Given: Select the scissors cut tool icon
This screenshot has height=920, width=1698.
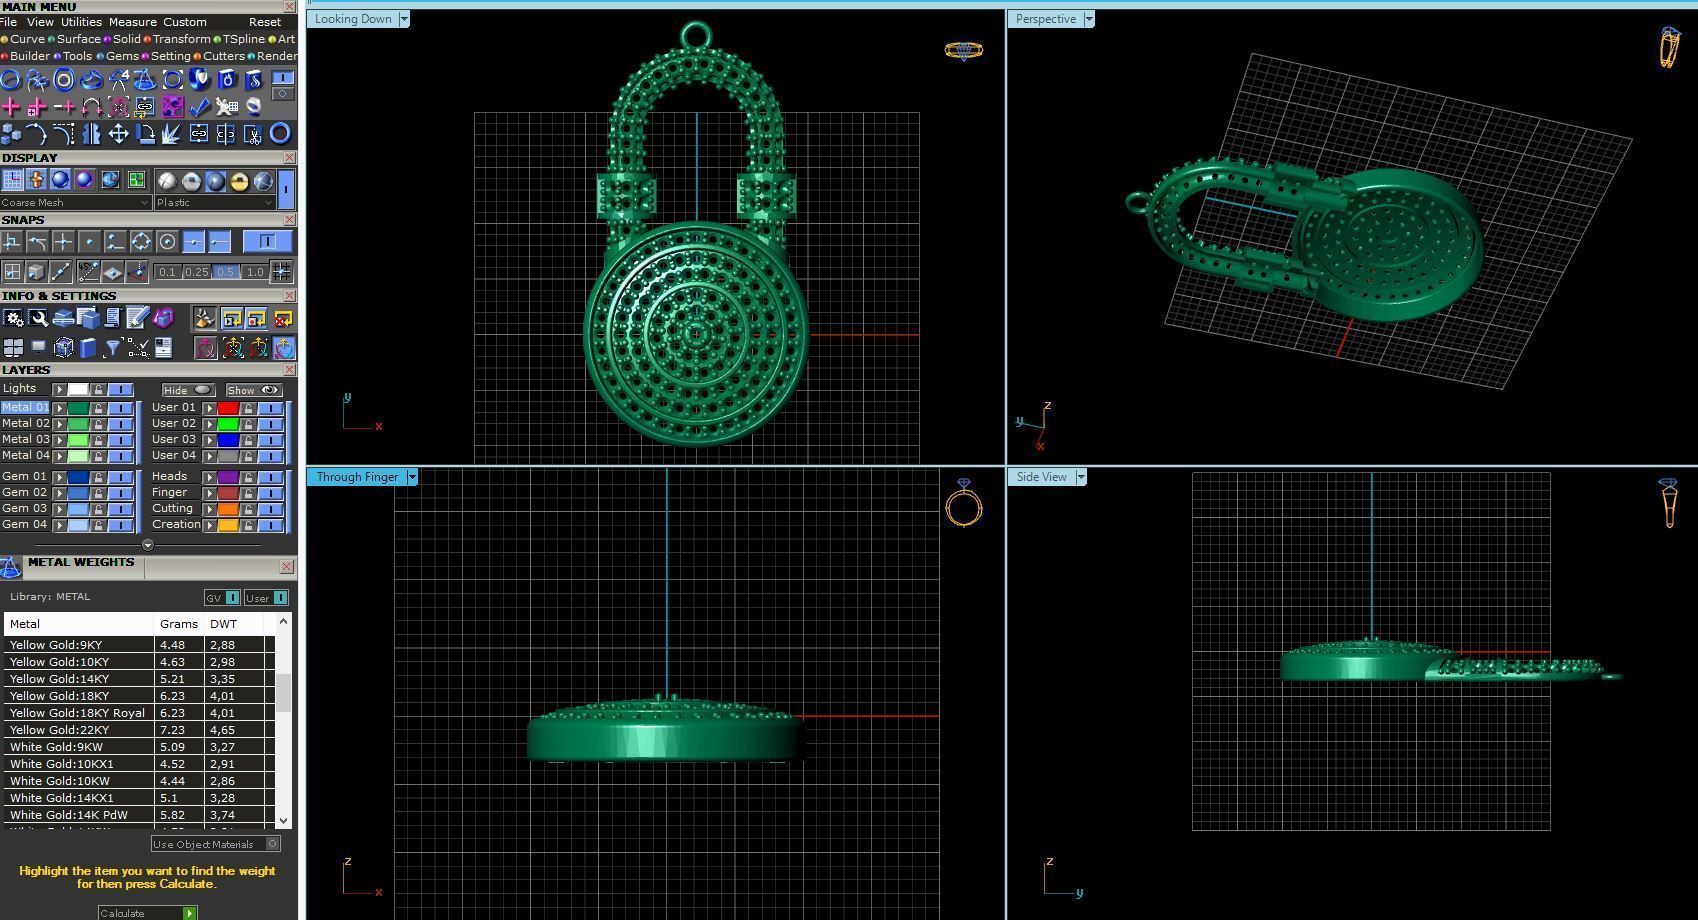Looking at the screenshot, I should tap(253, 133).
